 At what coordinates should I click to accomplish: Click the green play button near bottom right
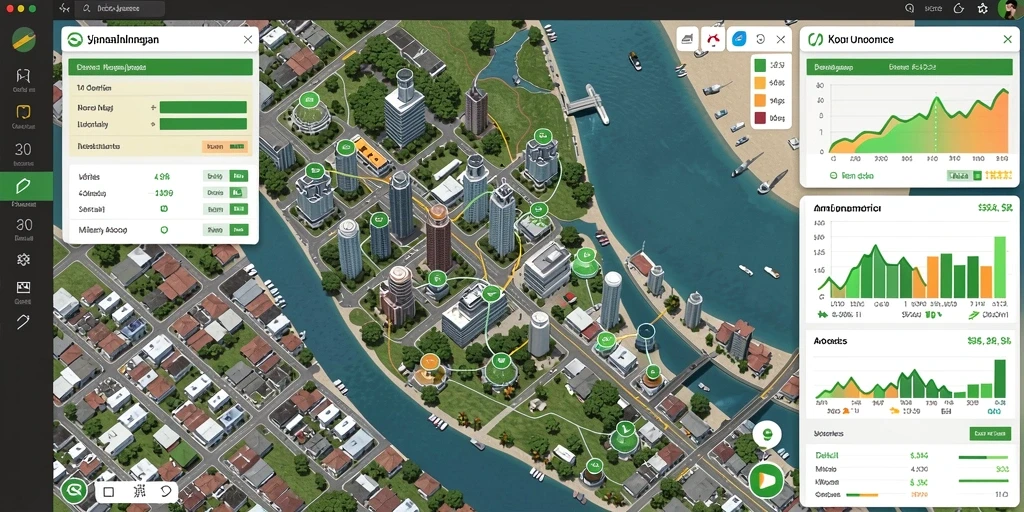767,480
